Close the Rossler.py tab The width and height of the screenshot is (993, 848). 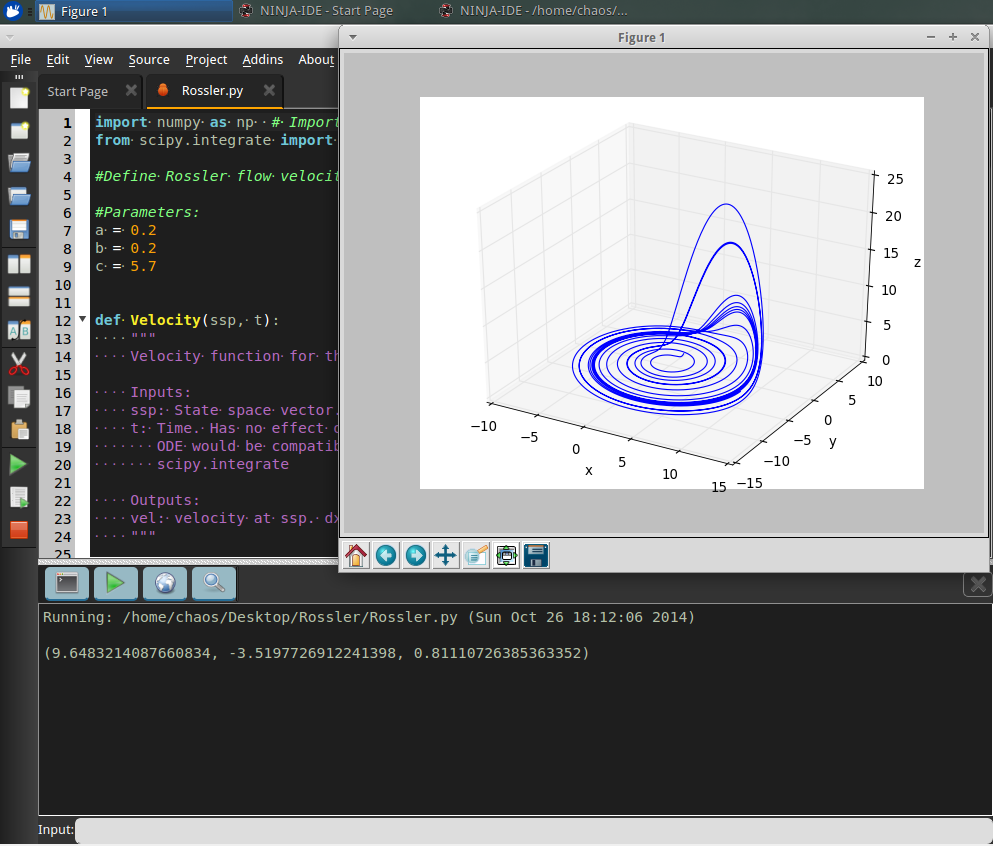click(x=269, y=91)
